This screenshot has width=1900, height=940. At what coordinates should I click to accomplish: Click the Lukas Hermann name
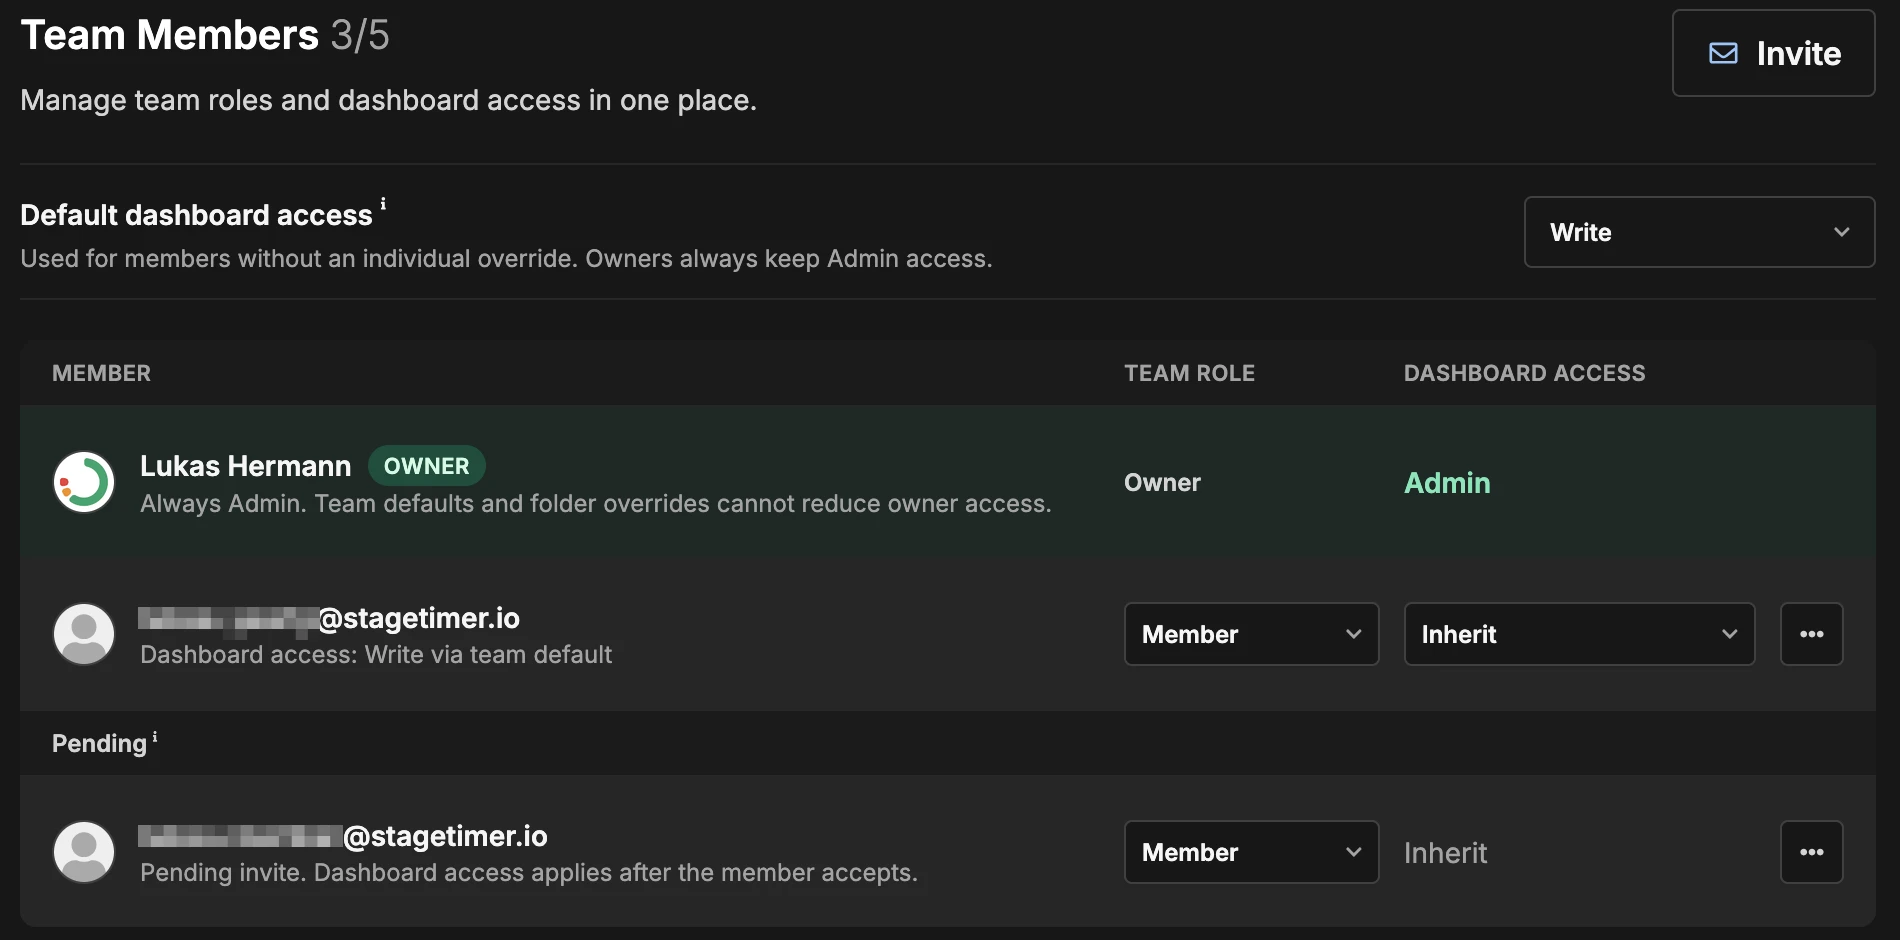point(246,466)
